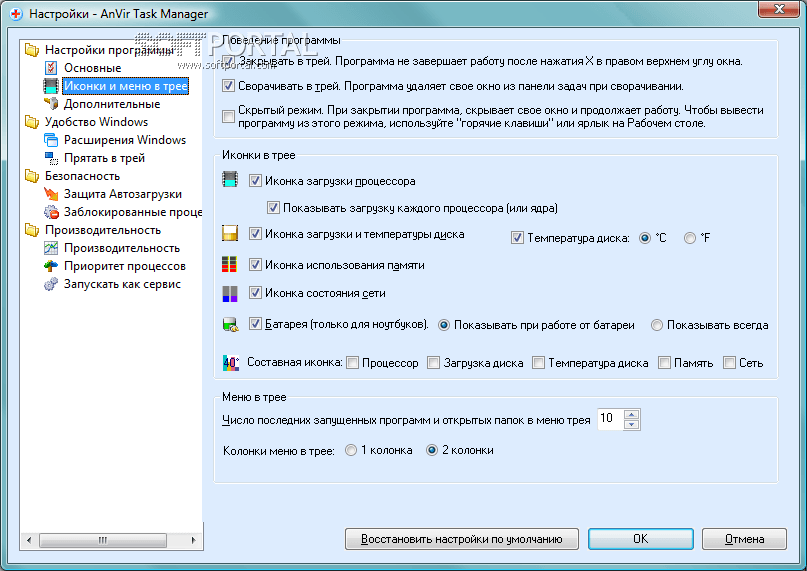This screenshot has height=571, width=807.
Task: Click the AnVir red cross title bar icon
Action: pyautogui.click(x=16, y=14)
